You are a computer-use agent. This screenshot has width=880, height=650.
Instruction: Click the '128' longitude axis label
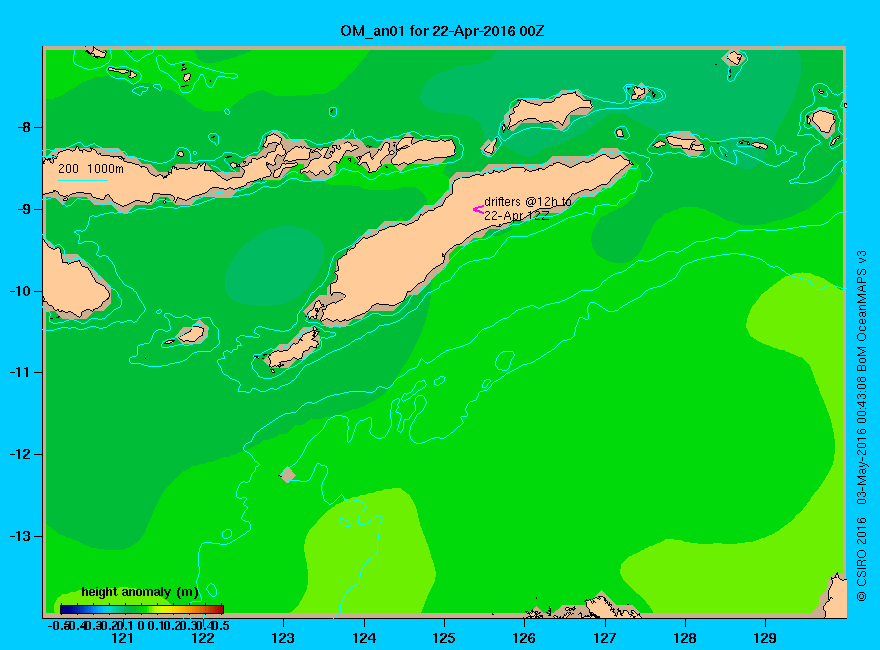[685, 638]
